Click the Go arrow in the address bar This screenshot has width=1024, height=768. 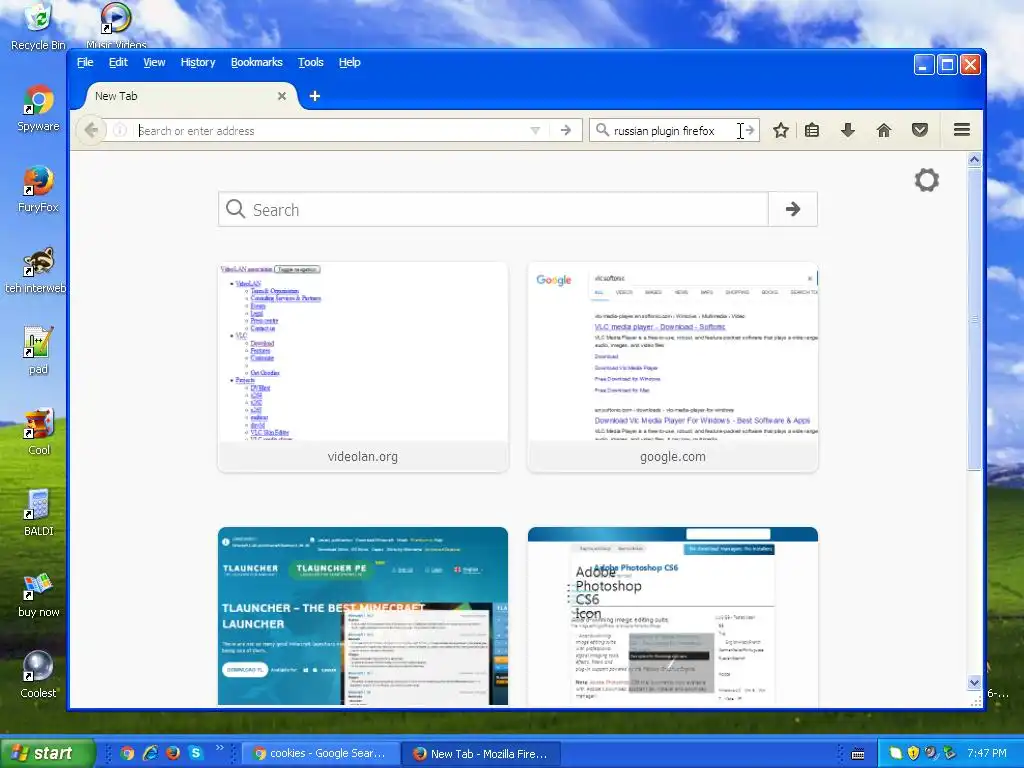(x=566, y=131)
